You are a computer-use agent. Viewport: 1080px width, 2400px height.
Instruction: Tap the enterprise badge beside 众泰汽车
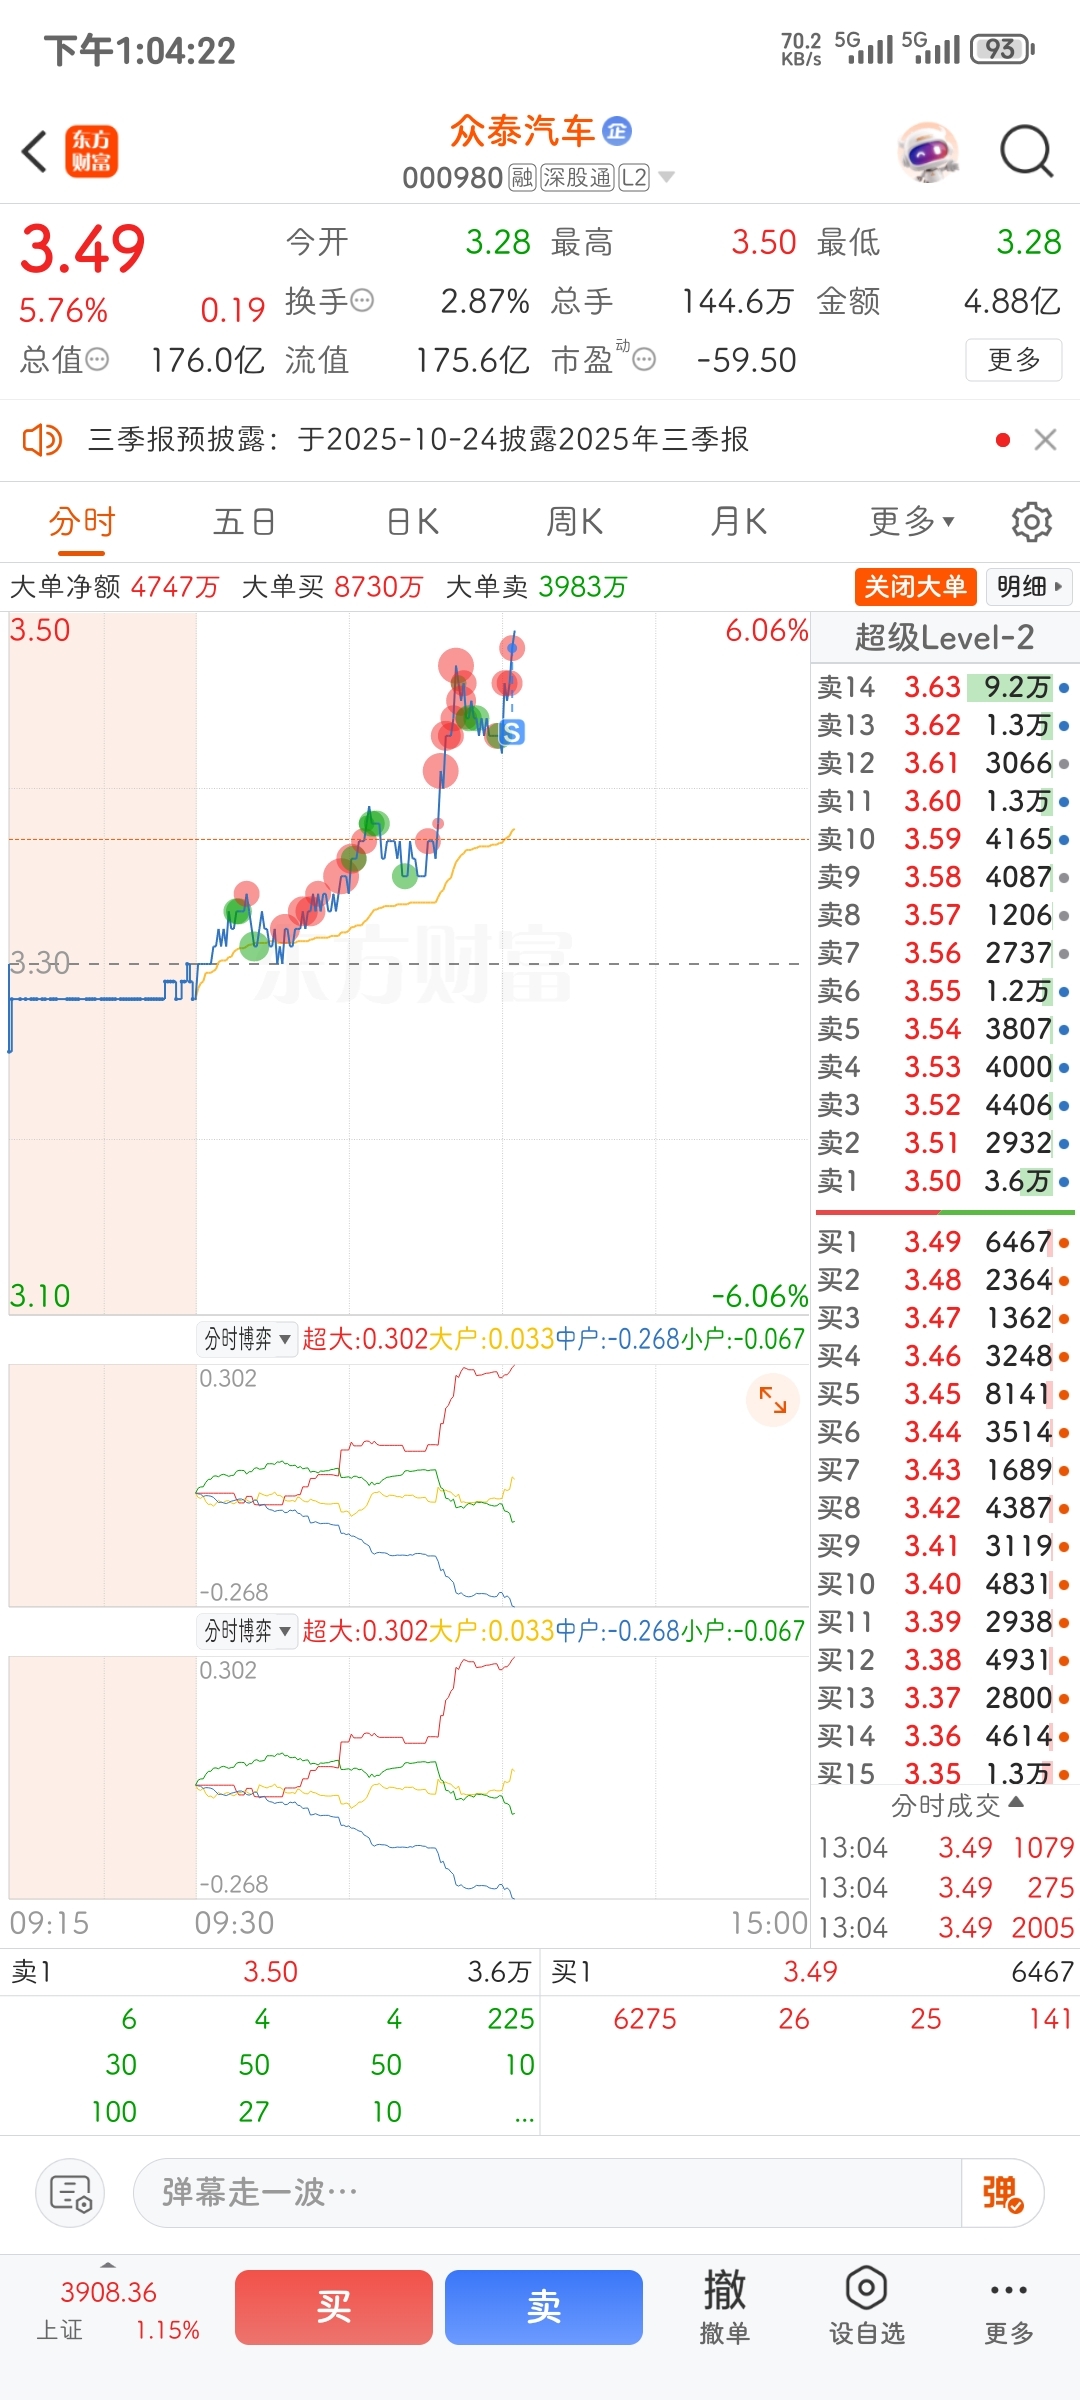[x=617, y=130]
